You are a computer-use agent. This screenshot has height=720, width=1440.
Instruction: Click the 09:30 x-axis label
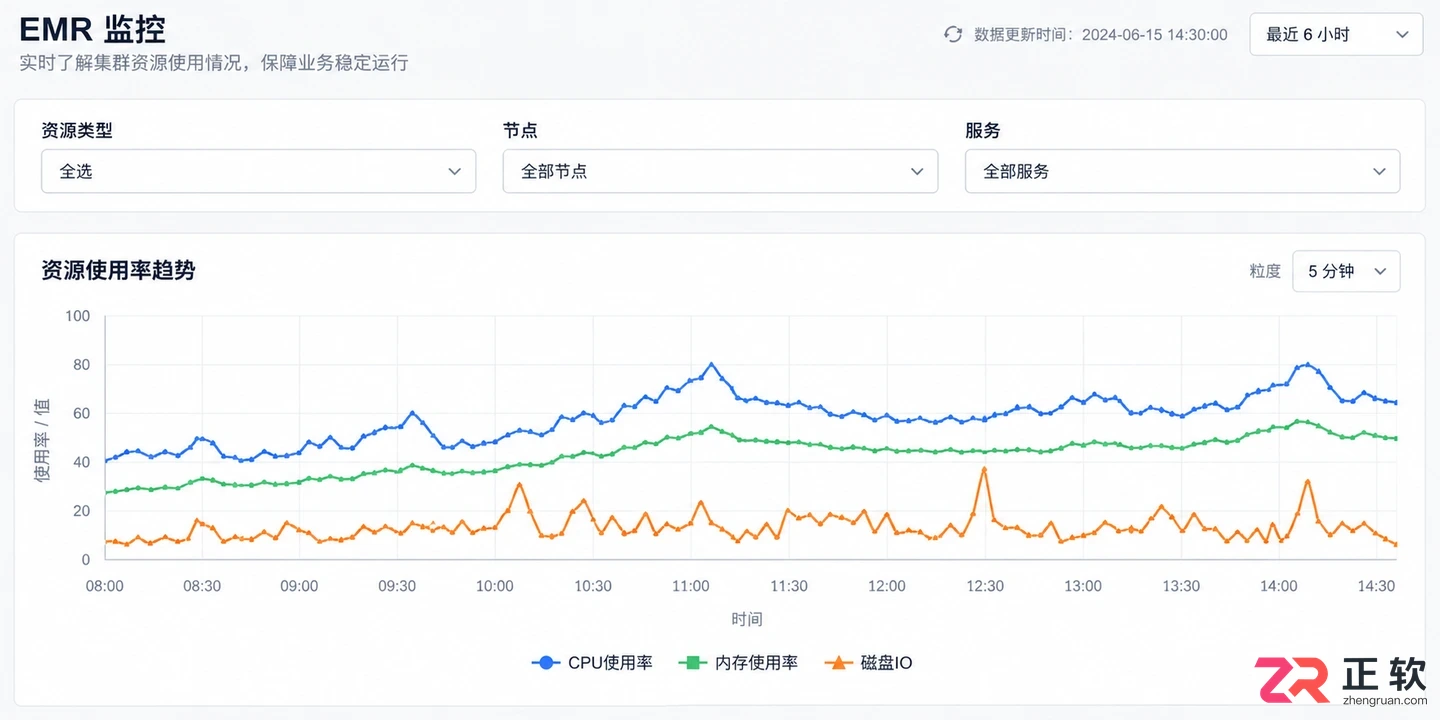click(x=398, y=586)
